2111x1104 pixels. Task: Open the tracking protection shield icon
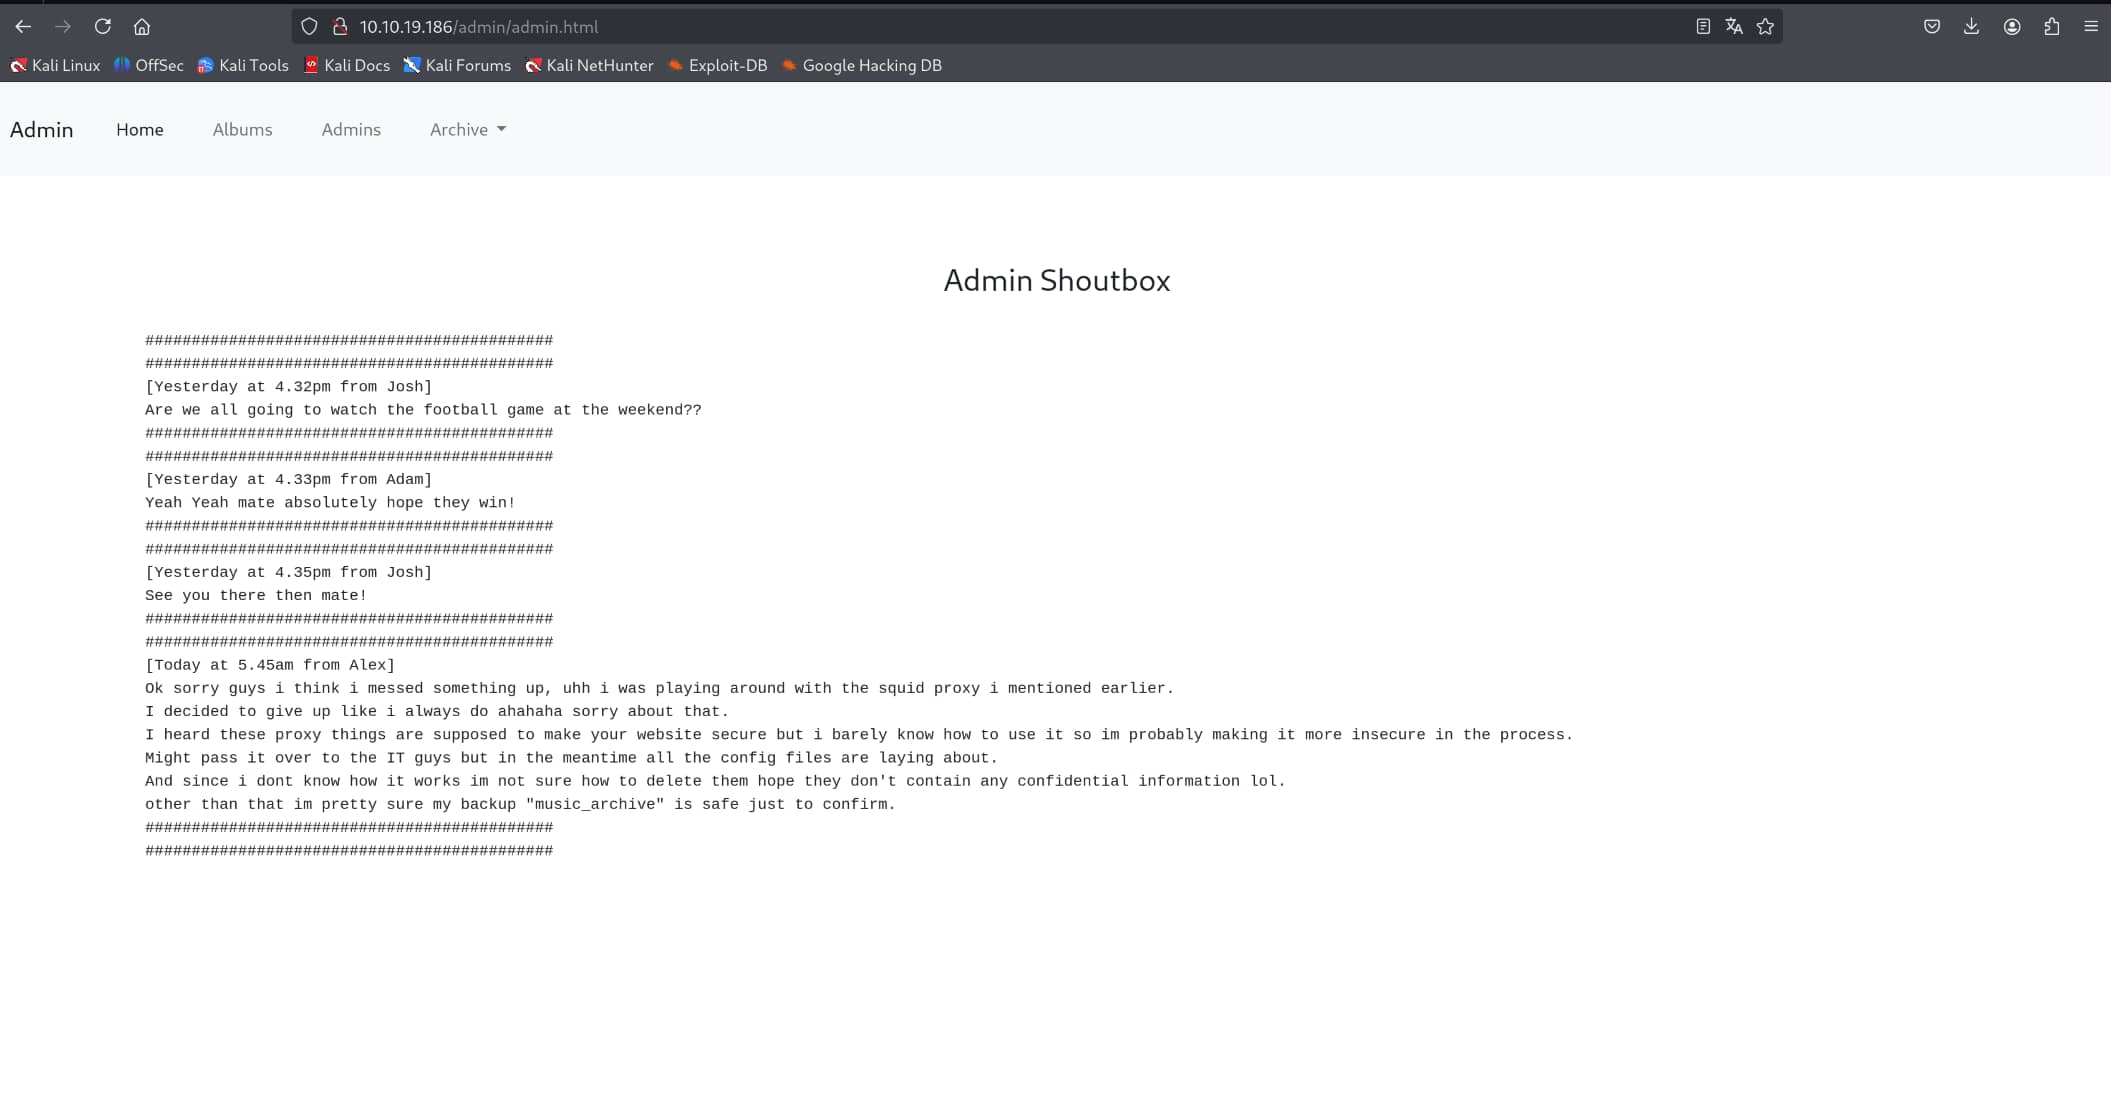(309, 27)
